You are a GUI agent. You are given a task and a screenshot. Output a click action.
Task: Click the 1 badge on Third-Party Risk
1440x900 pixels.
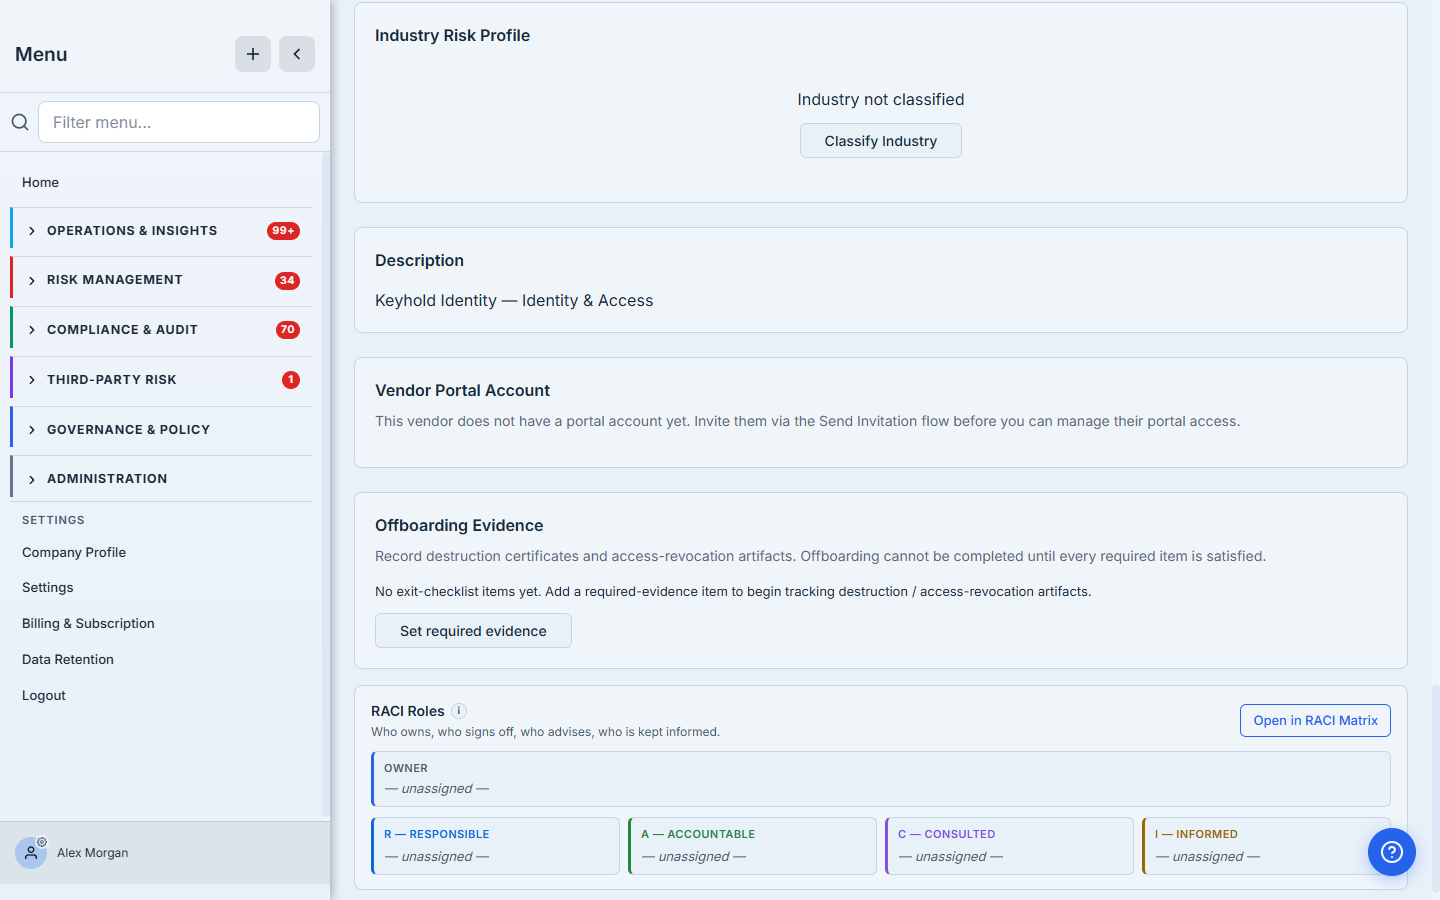click(x=291, y=380)
